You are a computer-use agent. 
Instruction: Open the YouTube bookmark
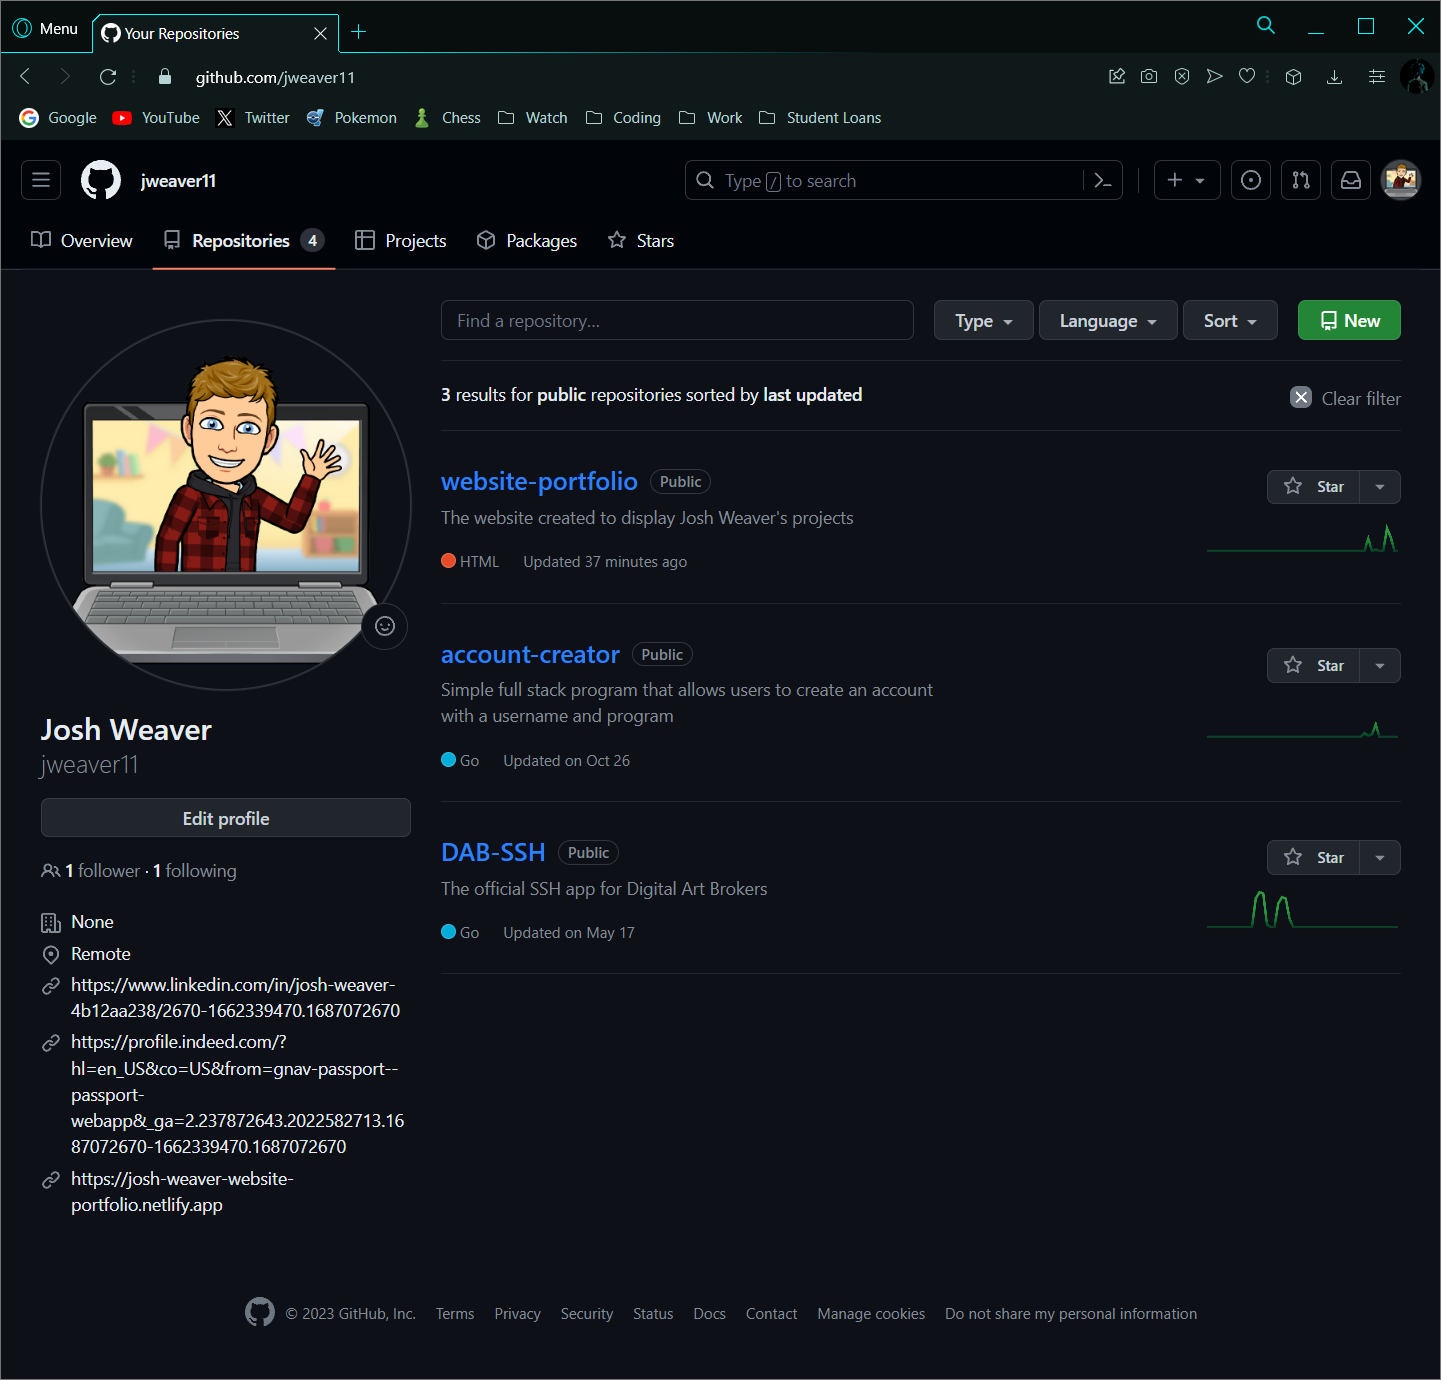[x=156, y=118]
